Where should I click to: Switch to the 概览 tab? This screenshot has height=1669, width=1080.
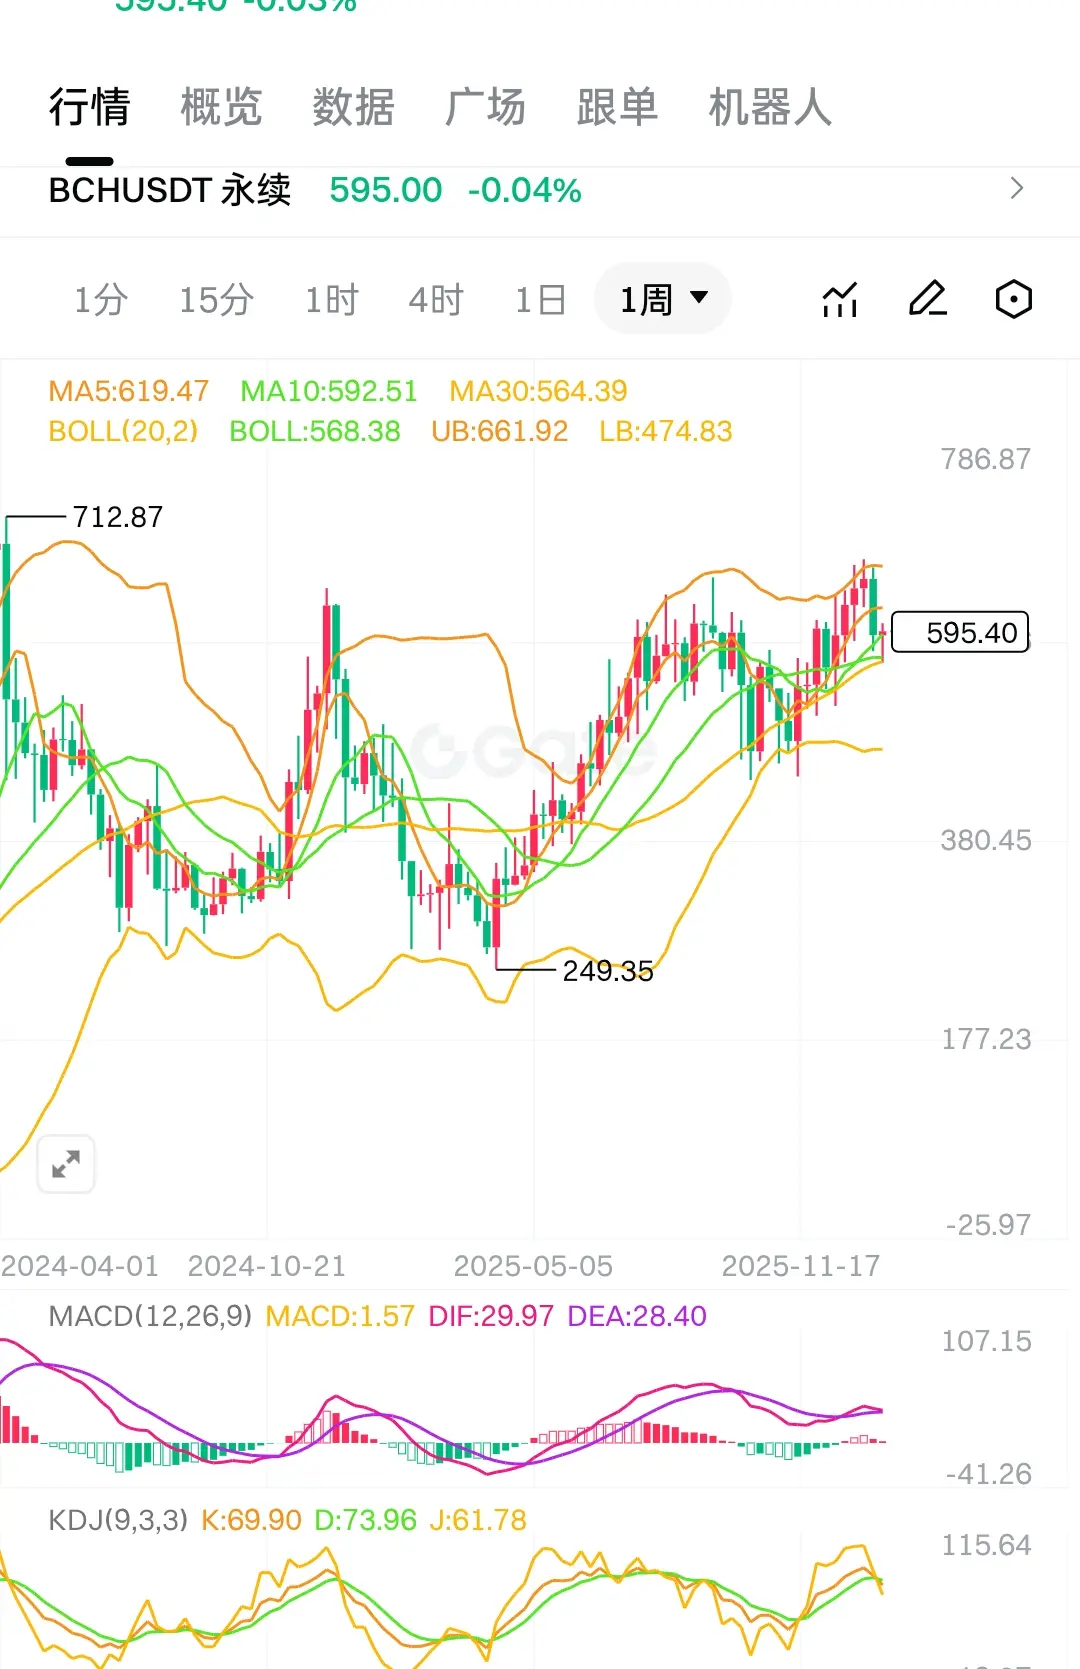click(x=222, y=107)
